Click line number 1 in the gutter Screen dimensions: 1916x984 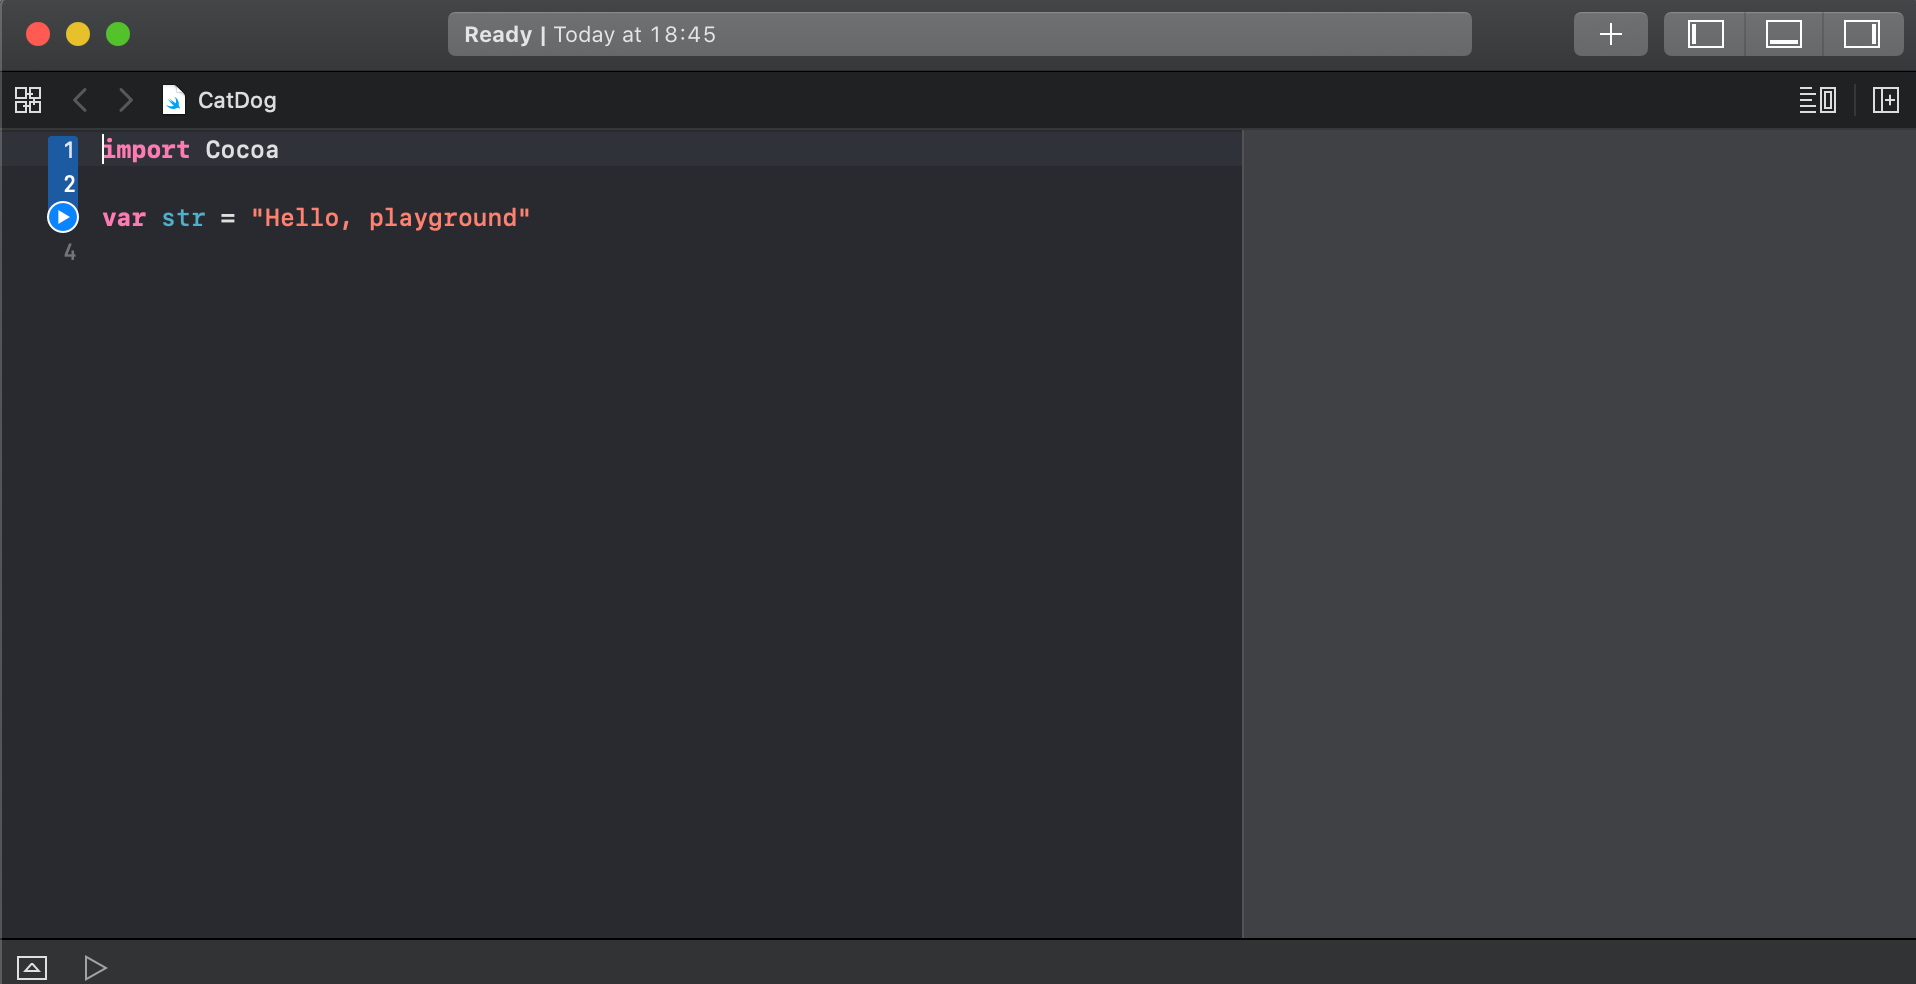coord(69,150)
